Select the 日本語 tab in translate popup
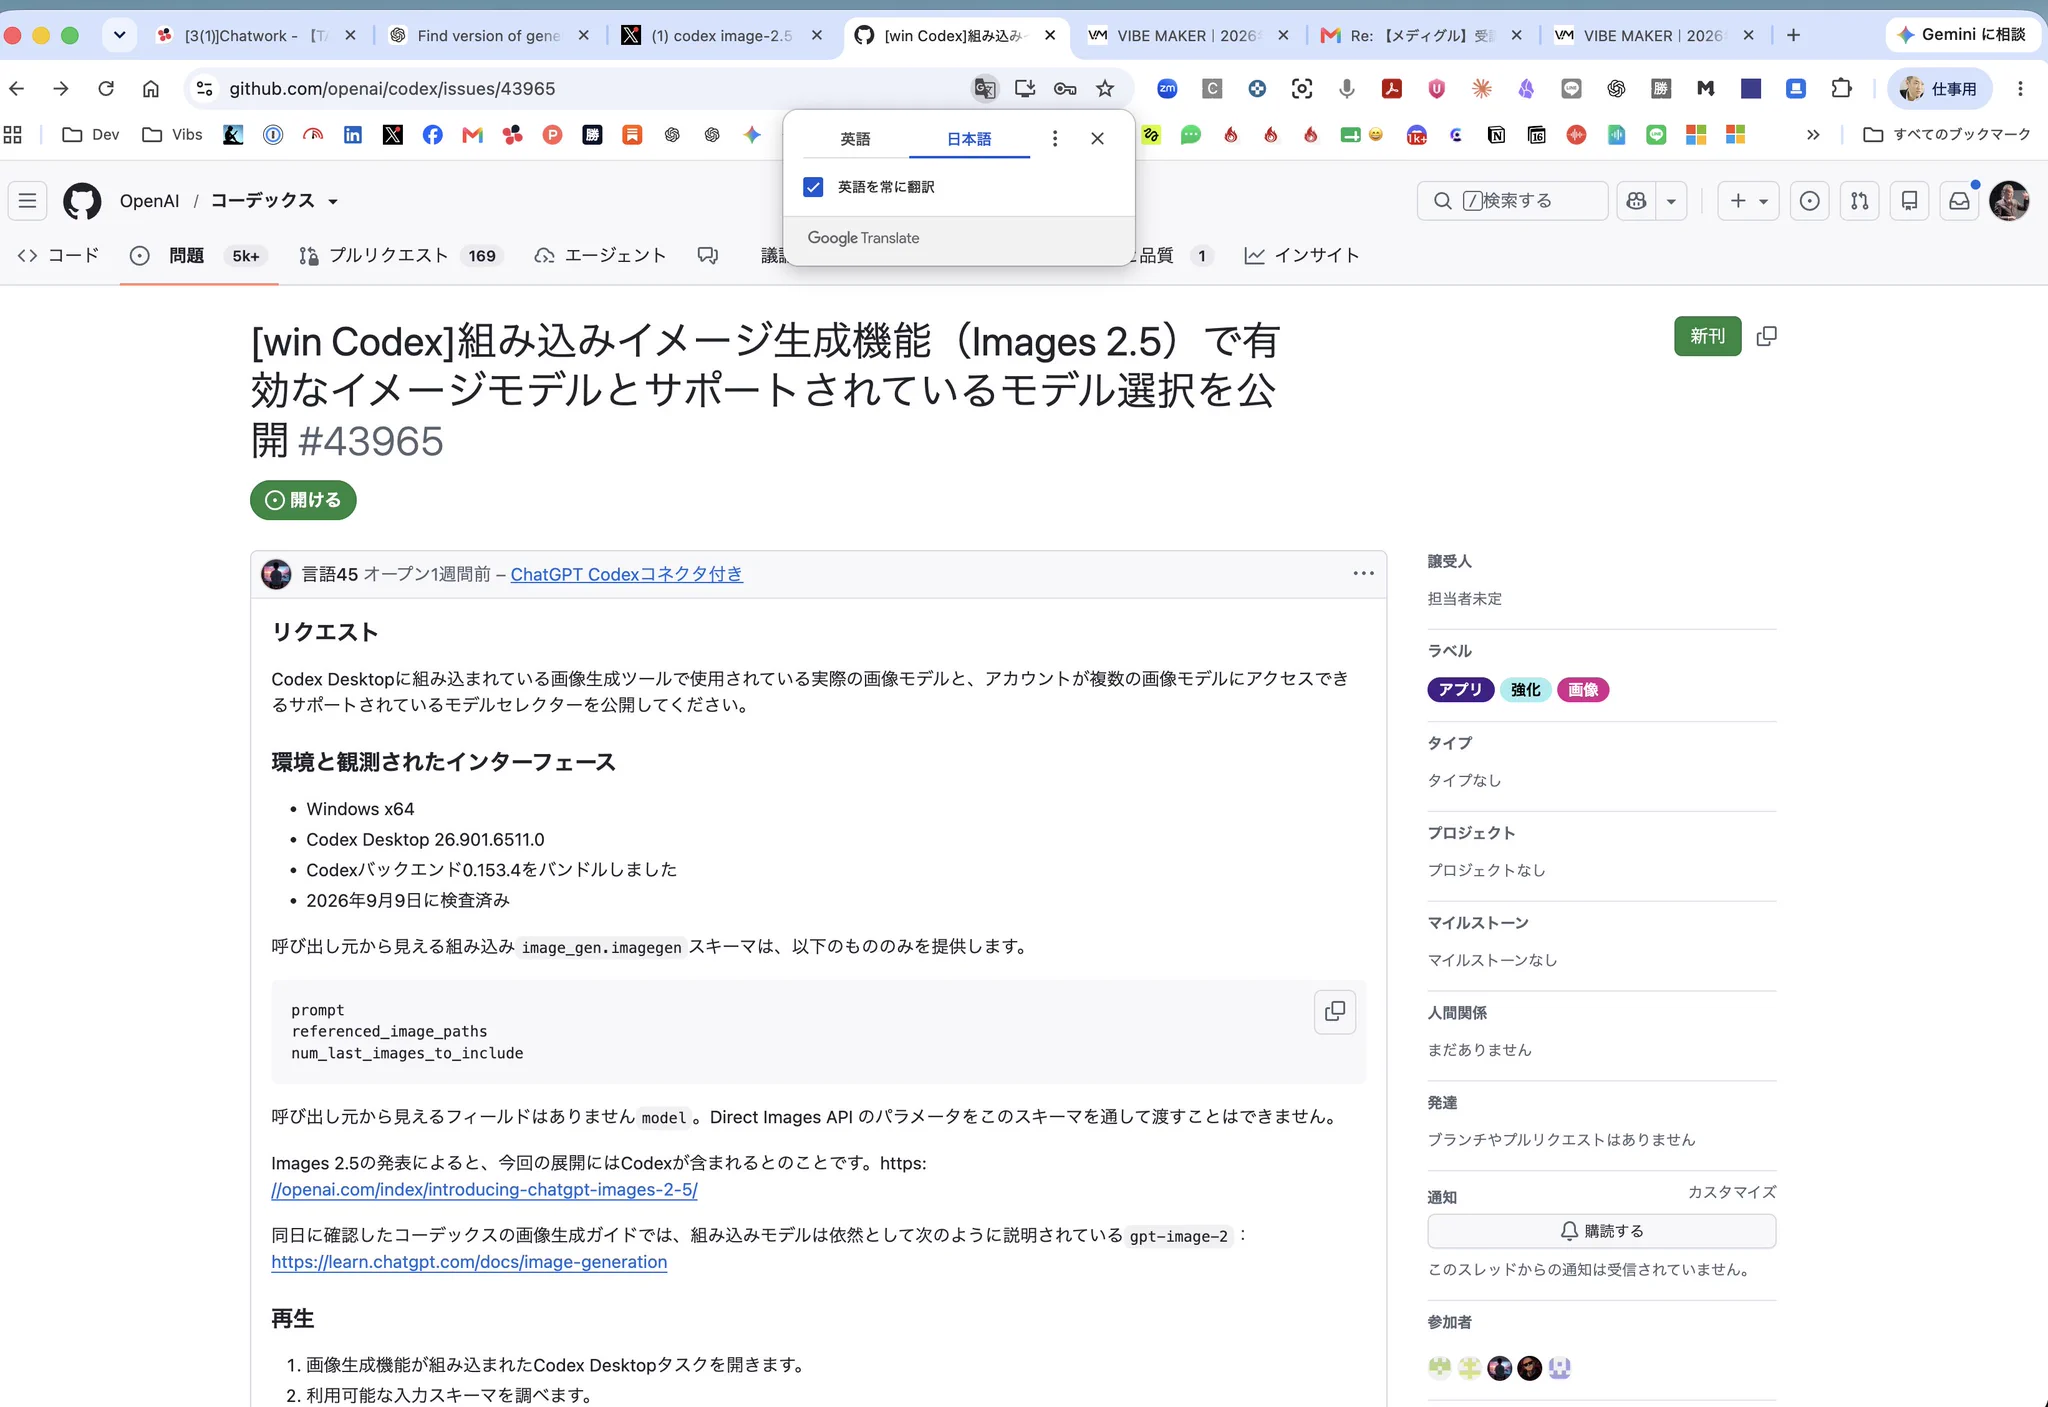Screen dimensions: 2048x1407 (x=969, y=139)
